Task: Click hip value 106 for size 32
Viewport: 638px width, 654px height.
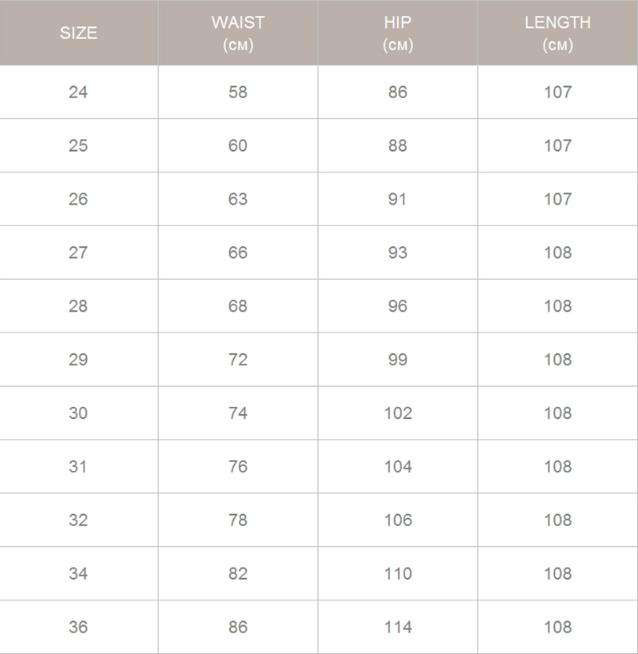Action: tap(398, 520)
